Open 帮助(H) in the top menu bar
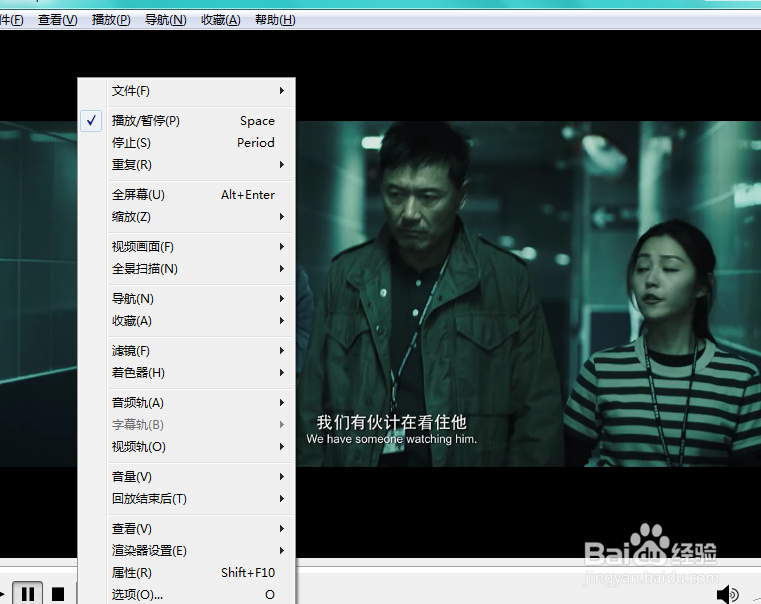 click(275, 20)
